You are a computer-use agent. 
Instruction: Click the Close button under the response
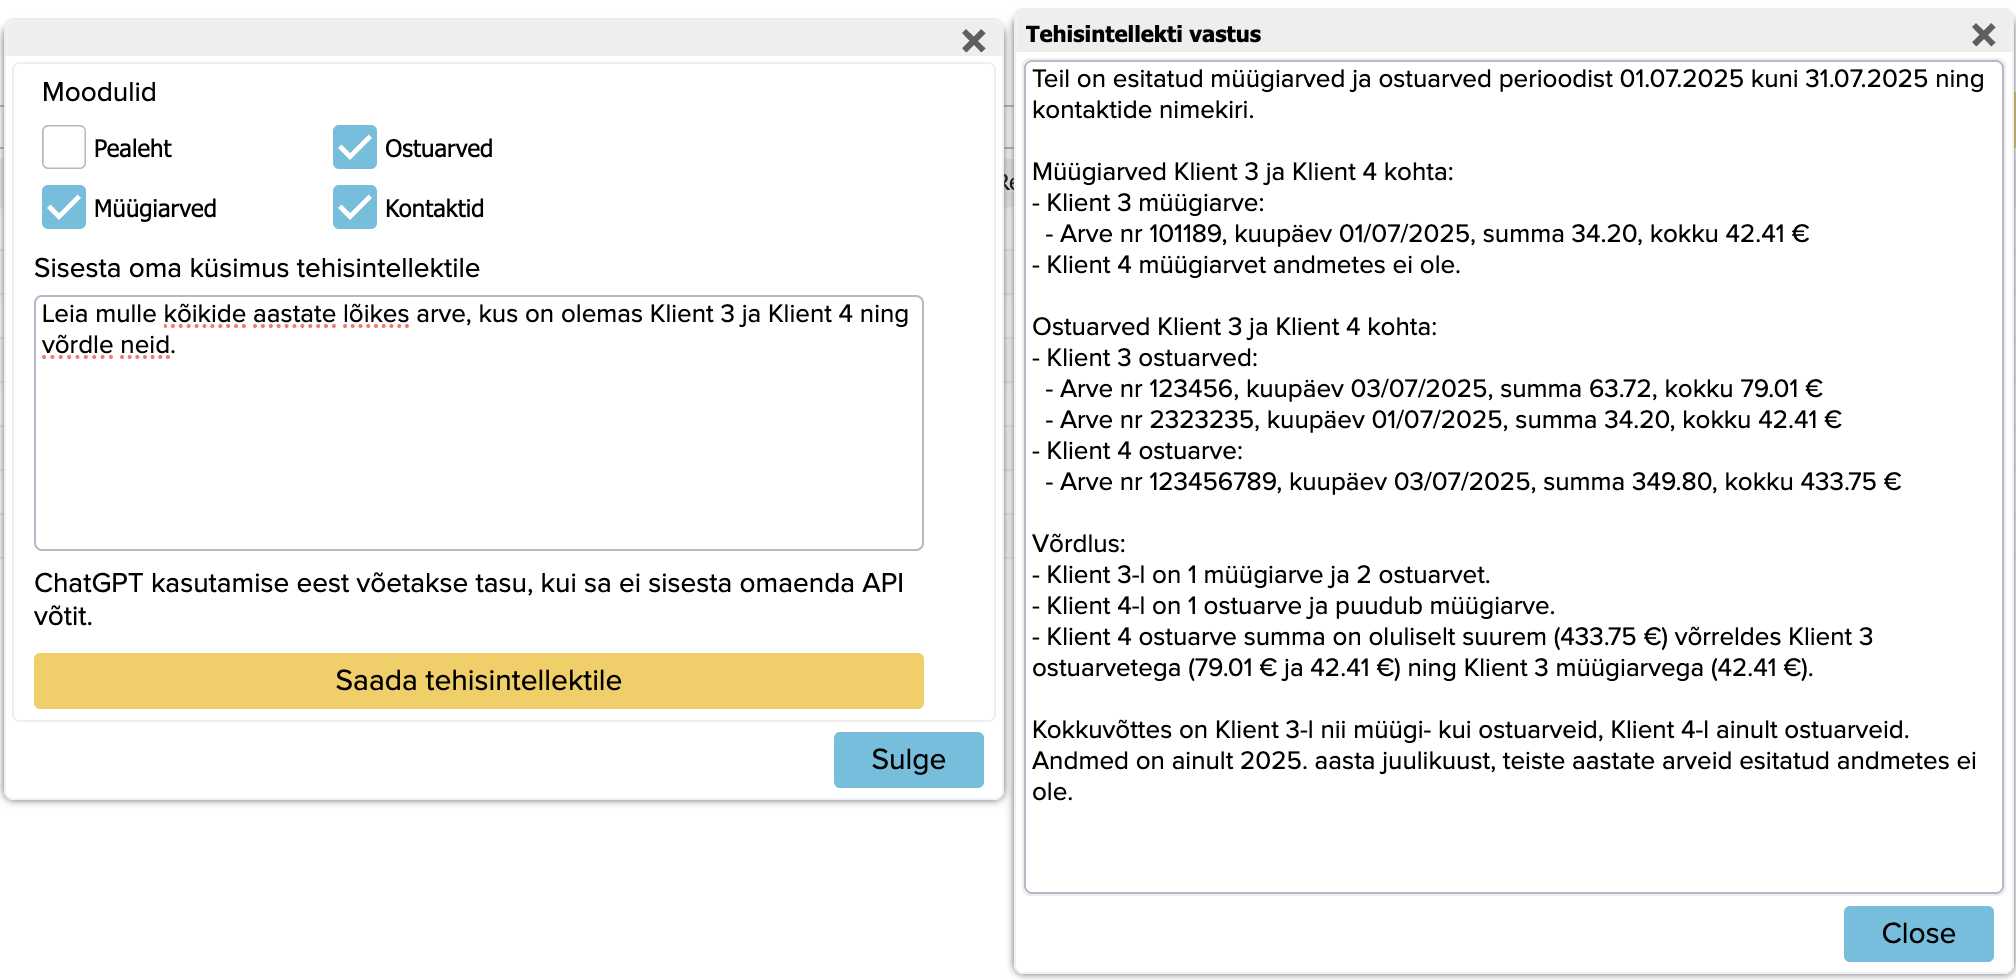point(1917,933)
